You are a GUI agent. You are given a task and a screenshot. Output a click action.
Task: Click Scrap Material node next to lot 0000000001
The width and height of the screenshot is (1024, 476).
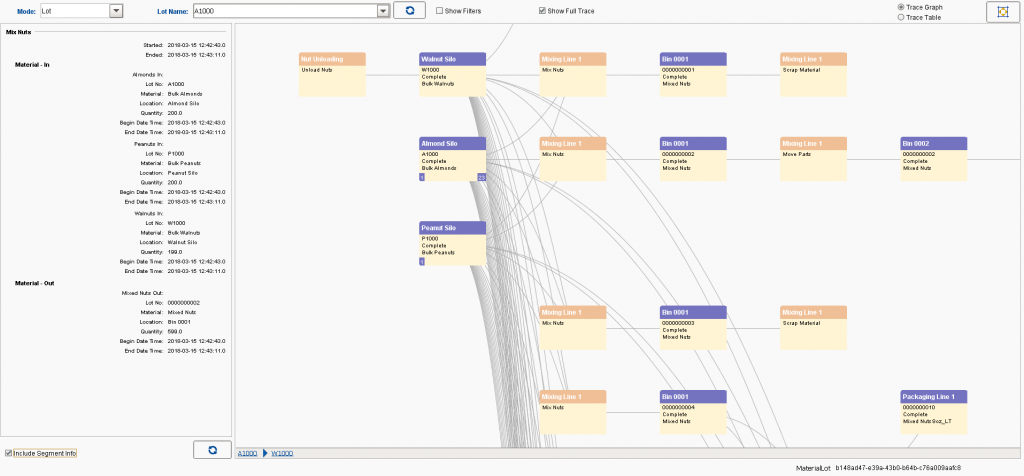tap(814, 74)
